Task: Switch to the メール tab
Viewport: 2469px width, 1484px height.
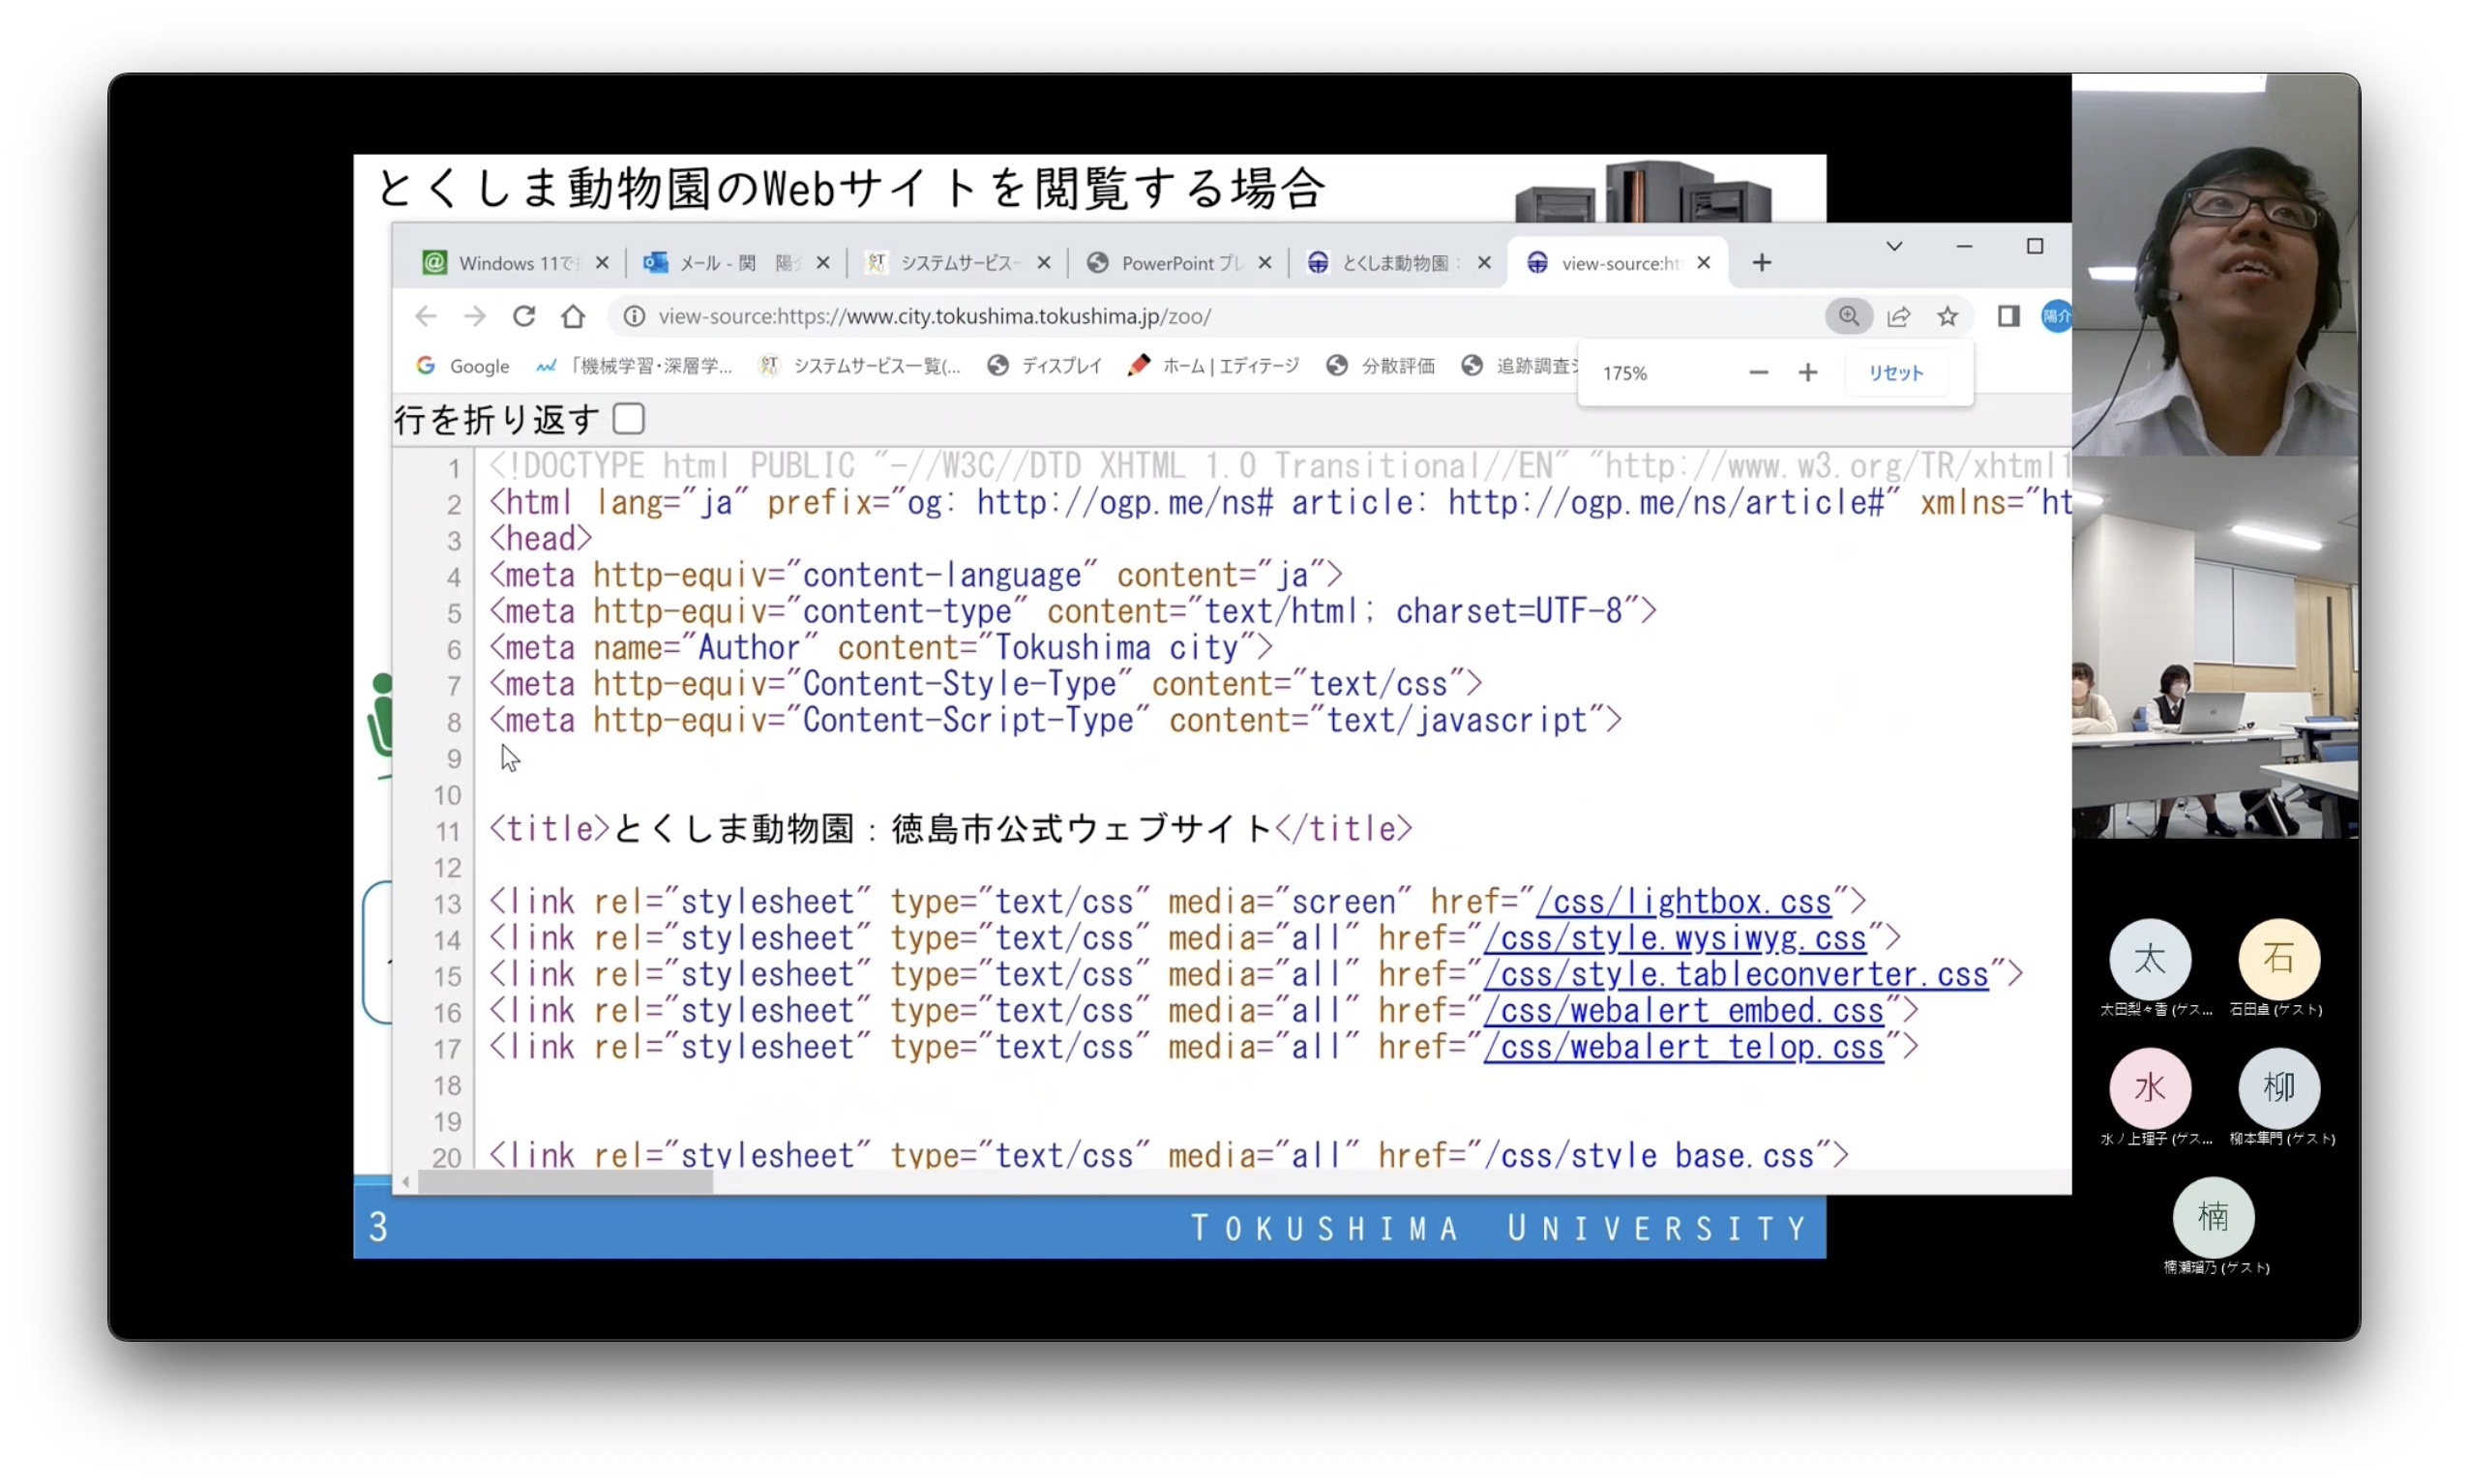Action: tap(735, 262)
